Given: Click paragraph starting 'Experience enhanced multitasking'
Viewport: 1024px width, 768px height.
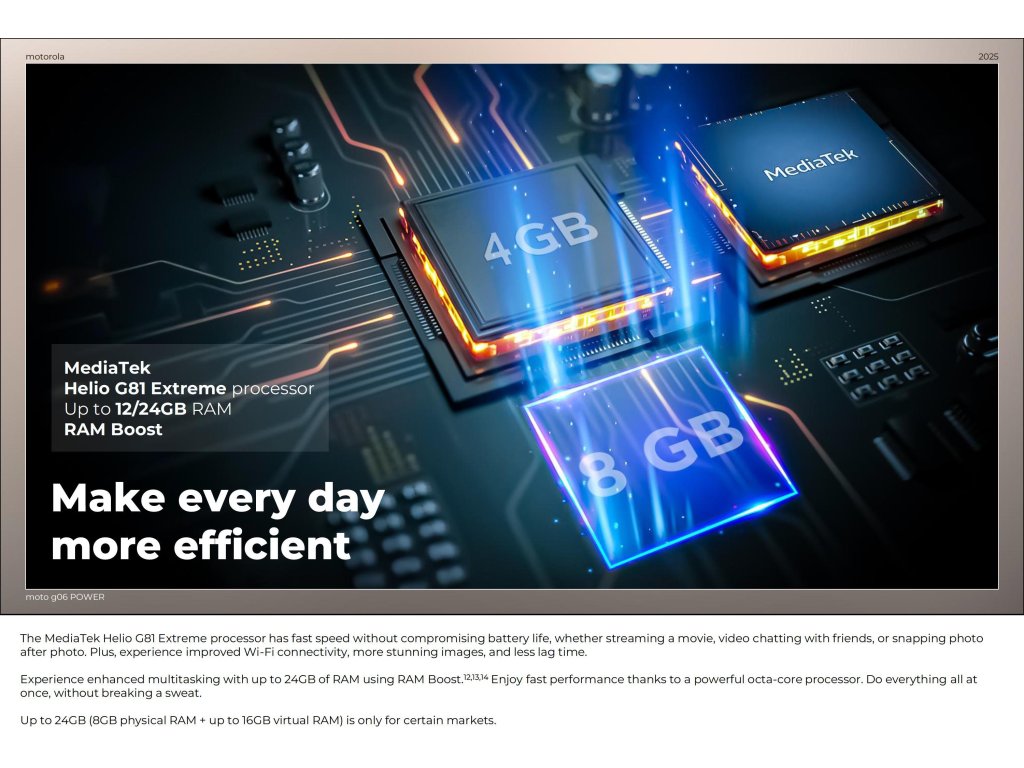Looking at the screenshot, I should 498,686.
